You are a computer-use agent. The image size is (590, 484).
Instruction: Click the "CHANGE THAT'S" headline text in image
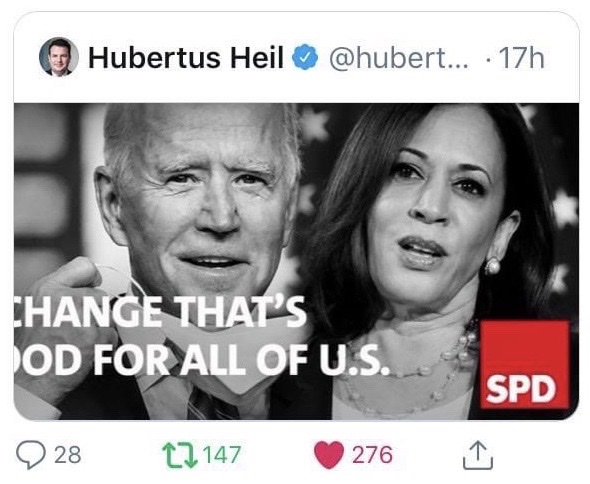click(x=160, y=312)
